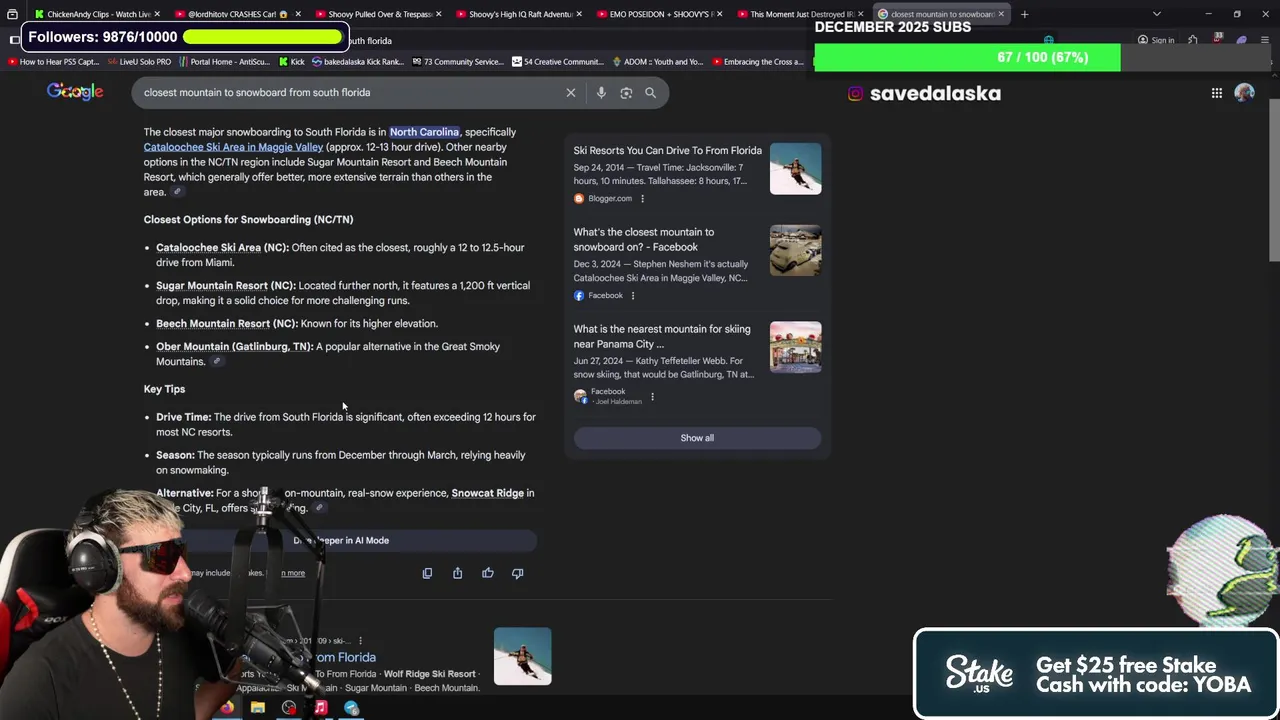Click skier thumbnail of Blogger.com result
1280x720 pixels.
[796, 169]
